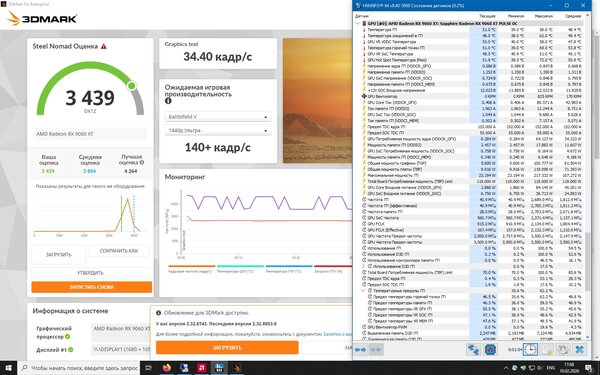Click the taskbar search input field
600x375 pixels.
click(79, 368)
